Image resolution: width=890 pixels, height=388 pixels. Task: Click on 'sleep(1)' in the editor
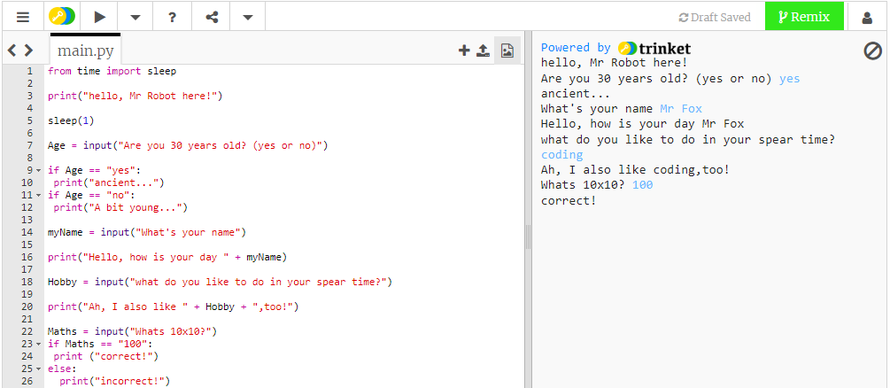[x=71, y=121]
